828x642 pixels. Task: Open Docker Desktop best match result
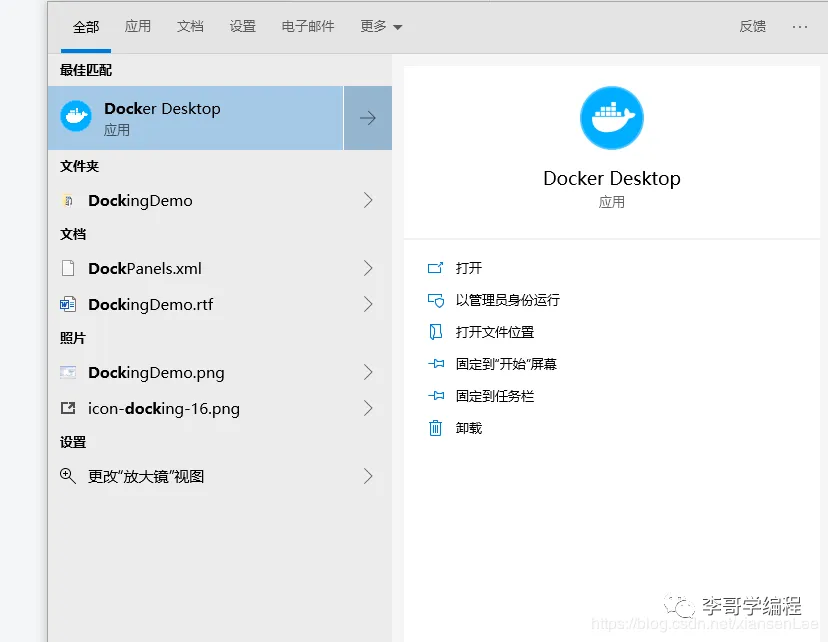[x=195, y=118]
